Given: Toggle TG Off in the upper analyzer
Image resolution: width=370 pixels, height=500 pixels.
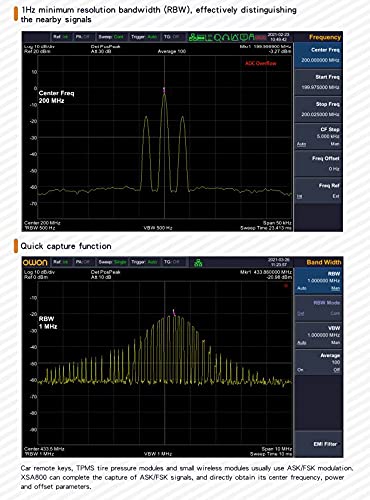Looking at the screenshot, I should coord(172,37).
